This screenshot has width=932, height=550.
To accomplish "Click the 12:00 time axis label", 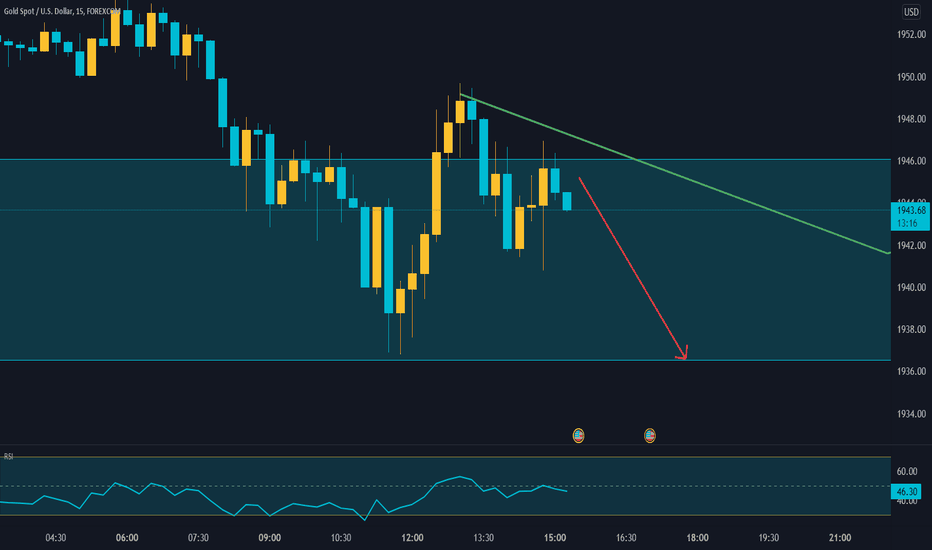I will [x=413, y=538].
